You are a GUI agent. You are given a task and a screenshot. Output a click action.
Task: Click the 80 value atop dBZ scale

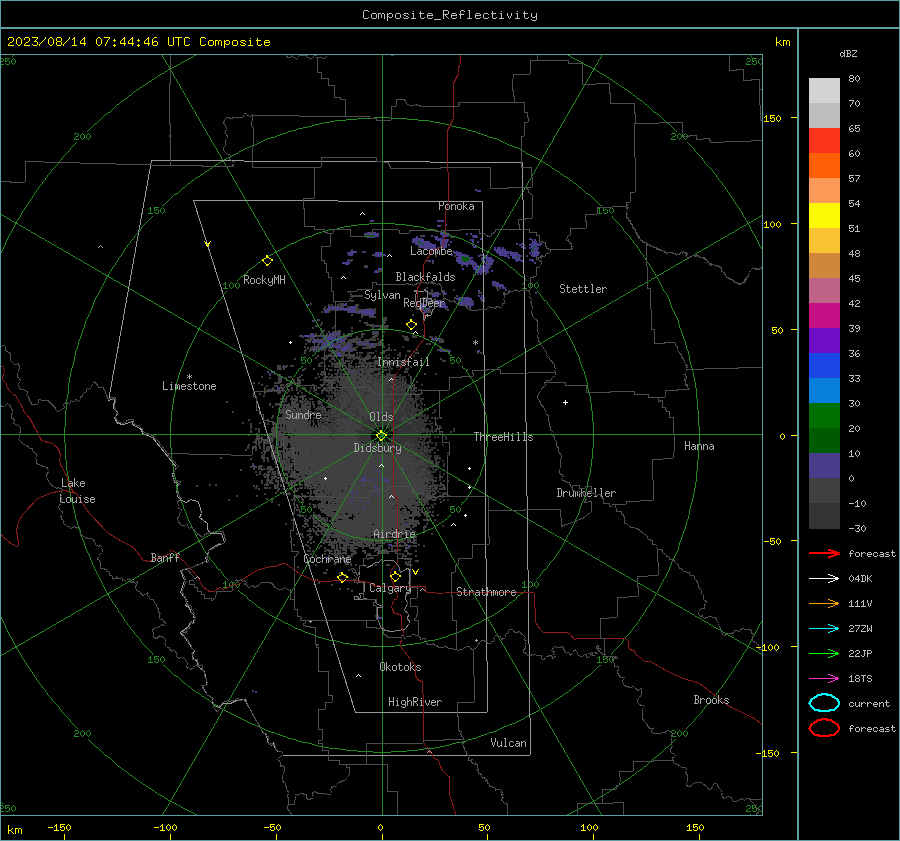pos(854,79)
